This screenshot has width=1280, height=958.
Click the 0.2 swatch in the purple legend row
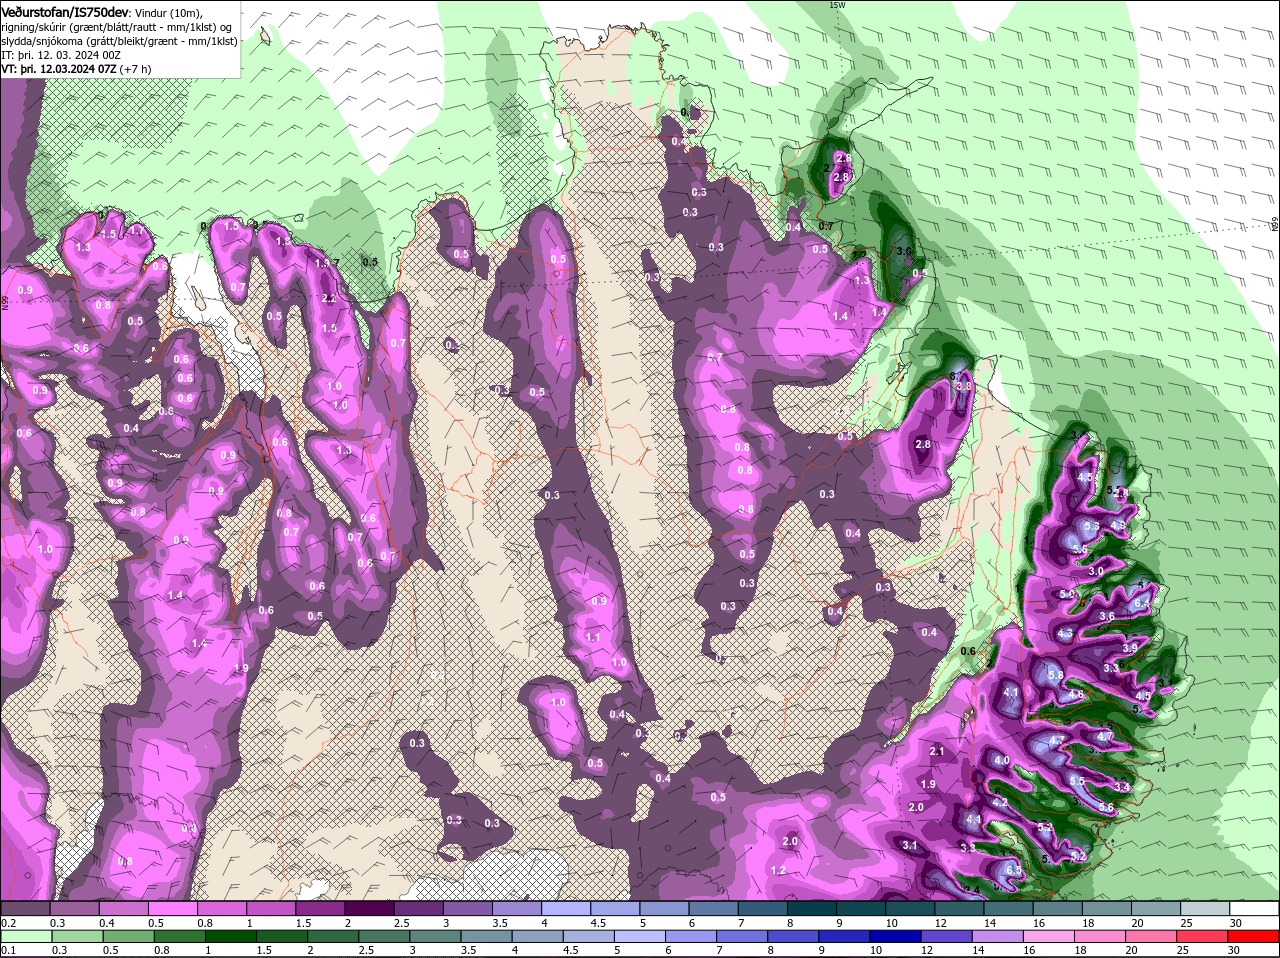point(24,908)
